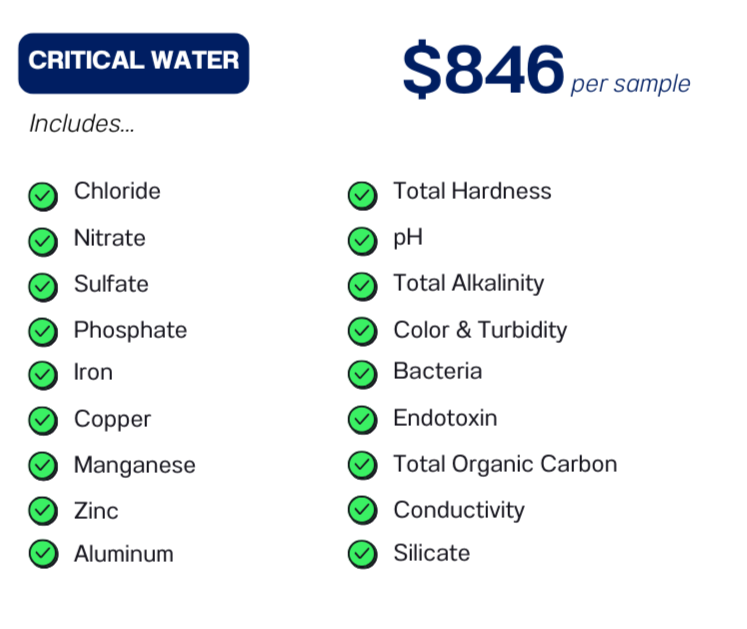Screen dimensions: 747x629
Task: Click the check icon next to Nitrate
Action: tap(43, 242)
